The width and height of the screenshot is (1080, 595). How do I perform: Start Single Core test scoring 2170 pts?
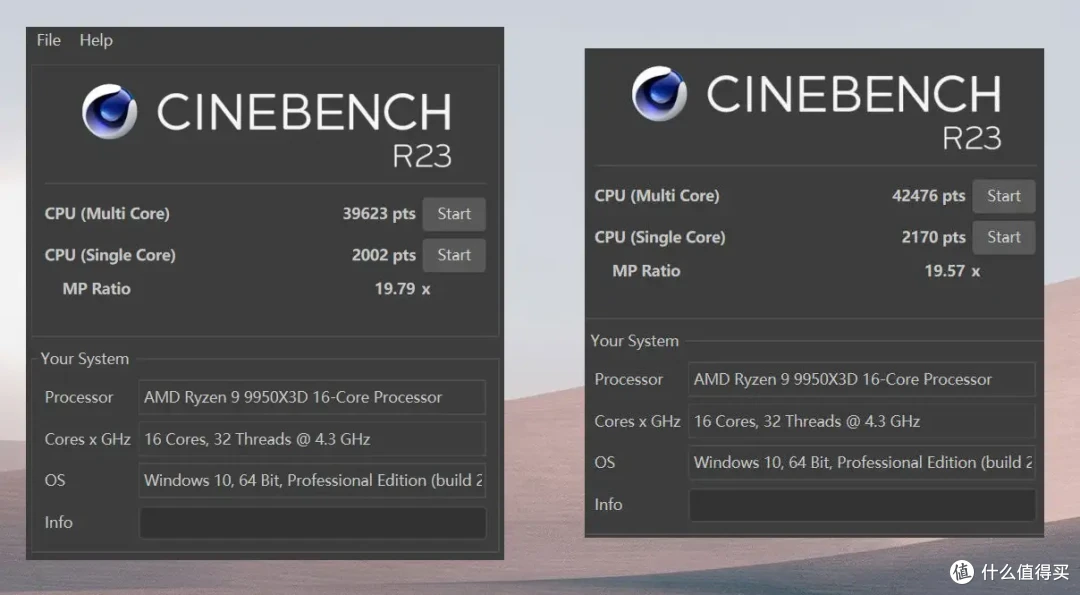[1004, 237]
